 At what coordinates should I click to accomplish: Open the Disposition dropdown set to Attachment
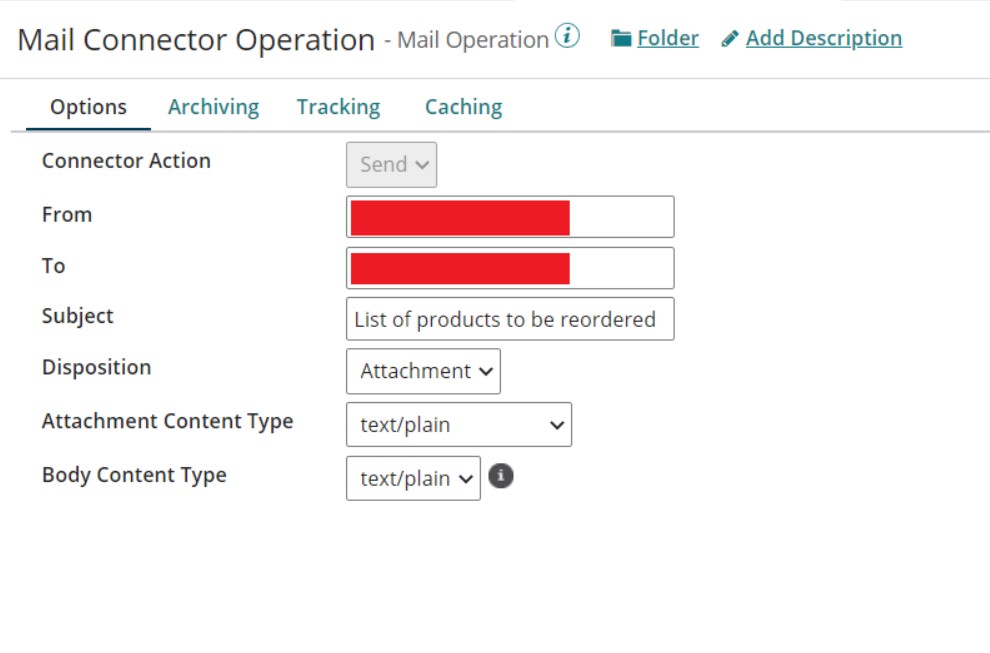[x=423, y=371]
